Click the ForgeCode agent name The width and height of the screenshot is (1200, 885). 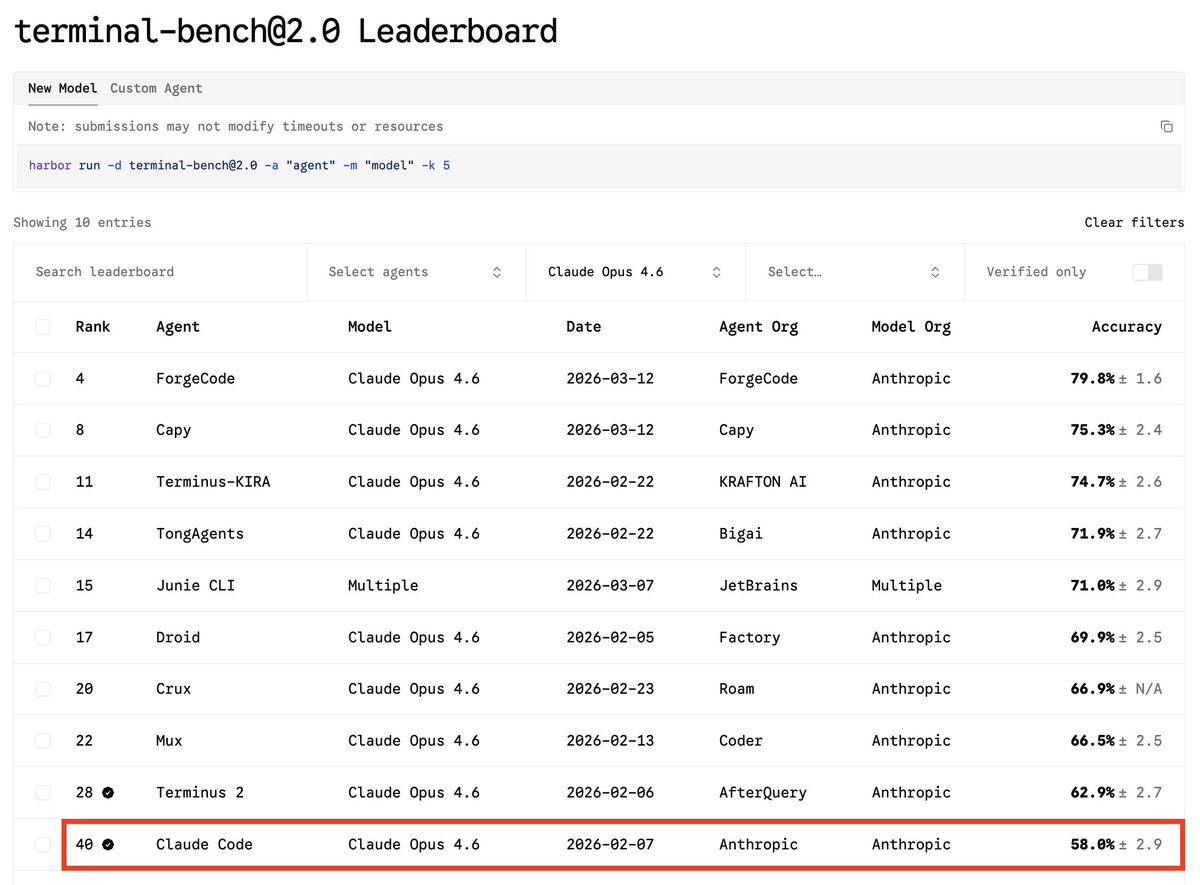(x=196, y=379)
